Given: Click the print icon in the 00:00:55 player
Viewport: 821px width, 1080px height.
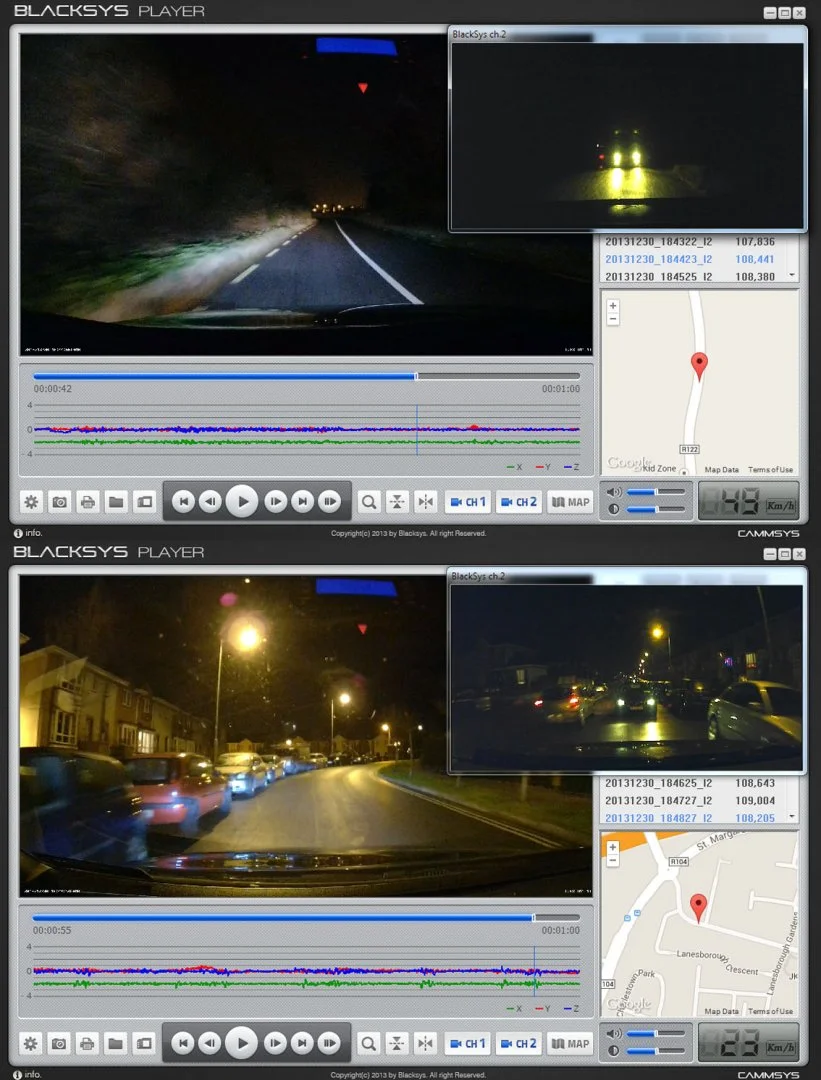Looking at the screenshot, I should [x=87, y=1043].
